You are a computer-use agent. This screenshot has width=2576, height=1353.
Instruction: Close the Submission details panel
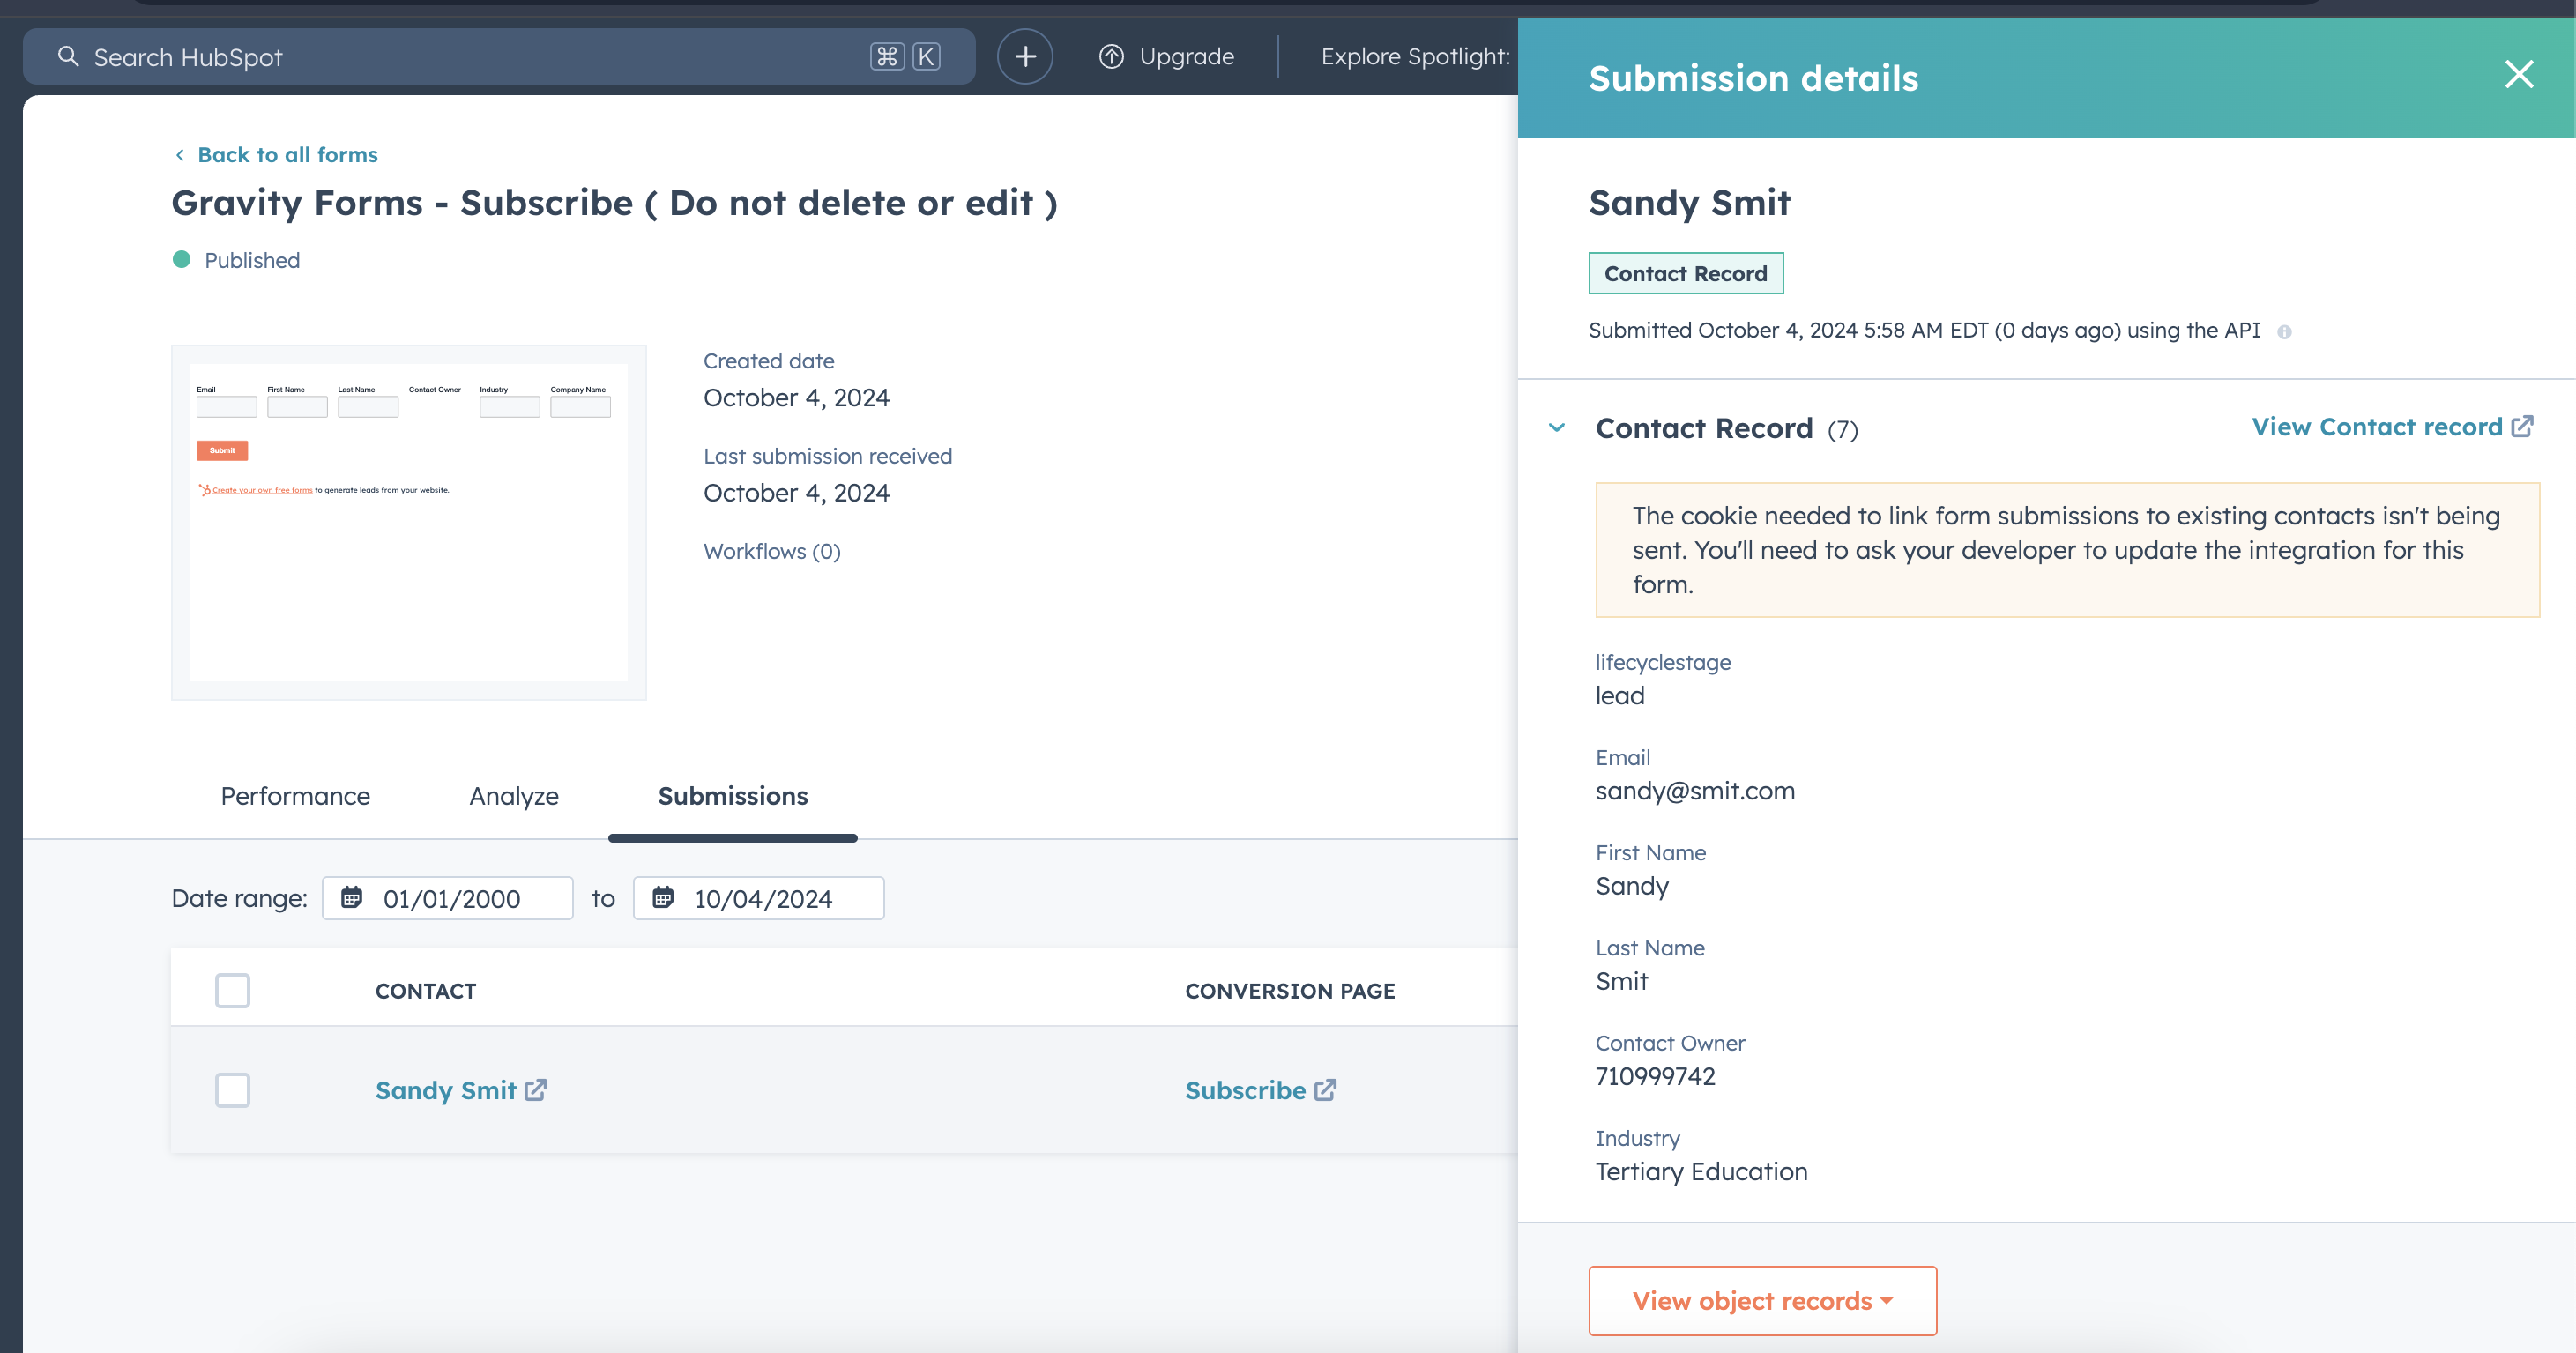pos(2518,74)
